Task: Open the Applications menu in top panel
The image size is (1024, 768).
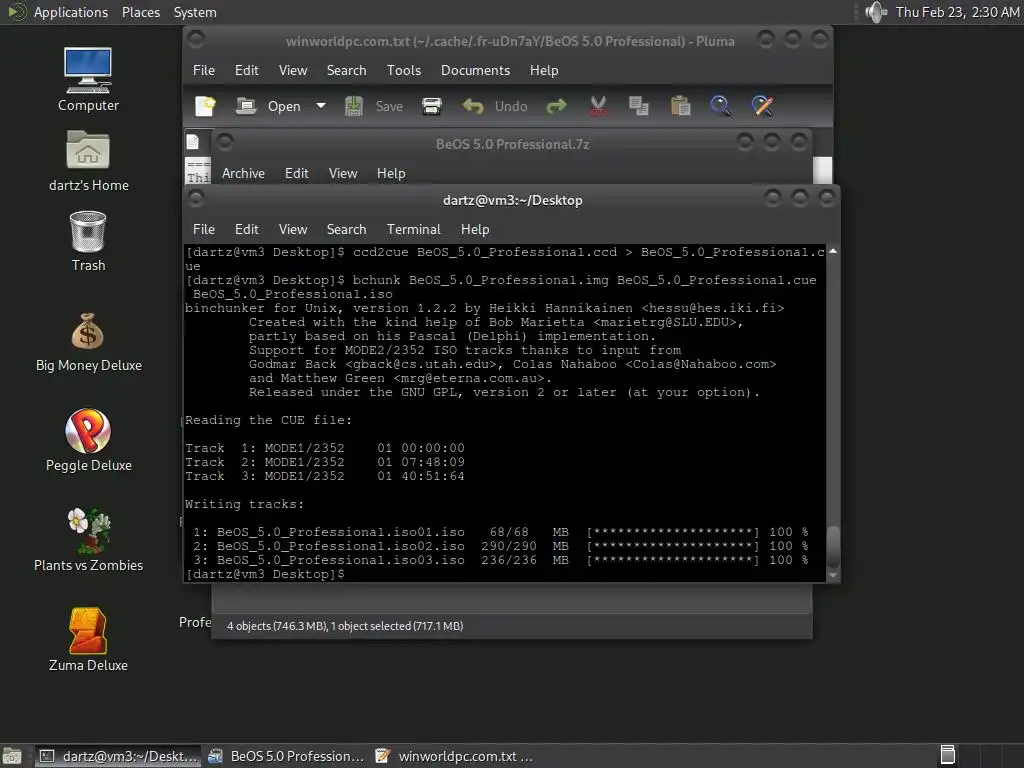Action: [x=70, y=12]
